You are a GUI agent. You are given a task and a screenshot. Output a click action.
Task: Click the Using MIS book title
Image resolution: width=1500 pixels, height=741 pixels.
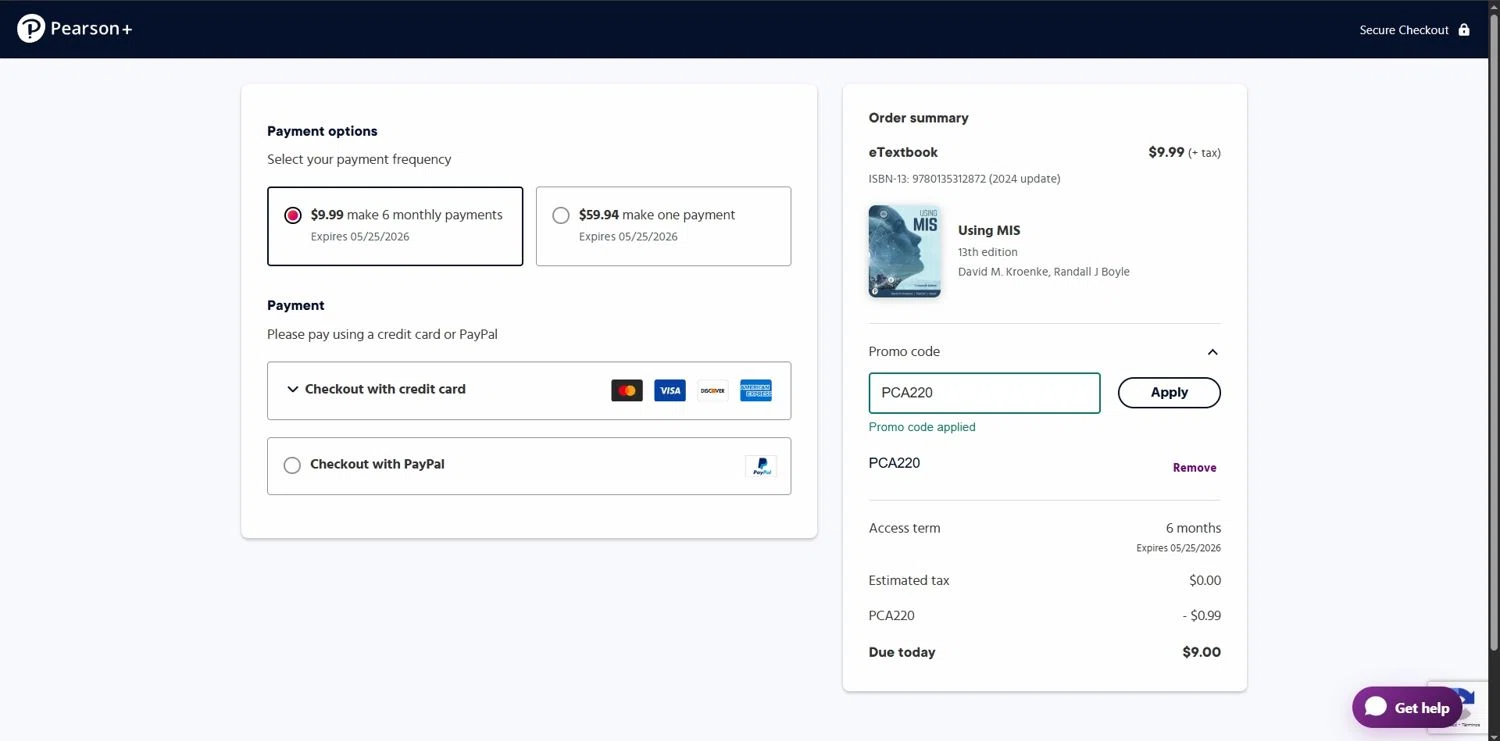click(989, 231)
